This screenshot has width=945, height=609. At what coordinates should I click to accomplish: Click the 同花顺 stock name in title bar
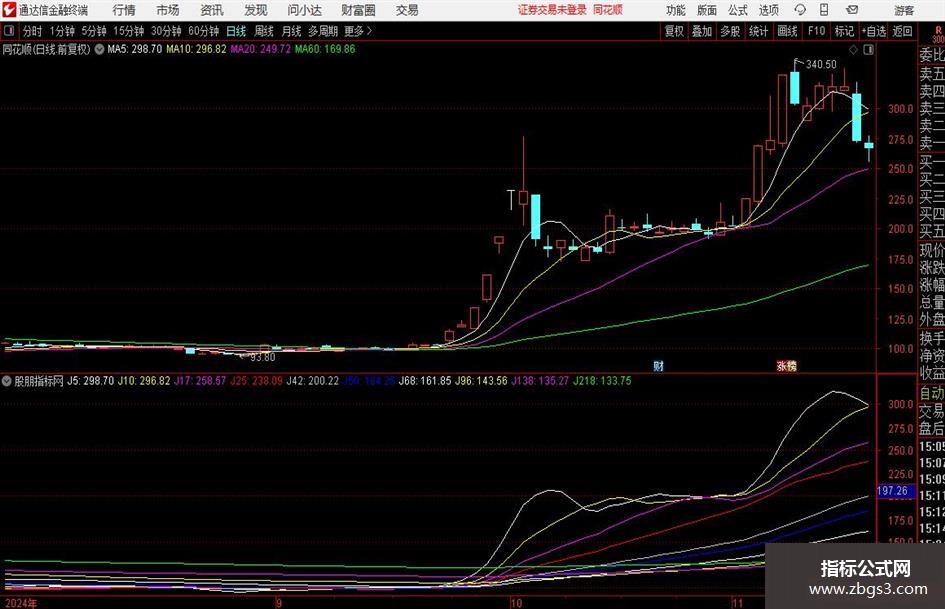(608, 10)
